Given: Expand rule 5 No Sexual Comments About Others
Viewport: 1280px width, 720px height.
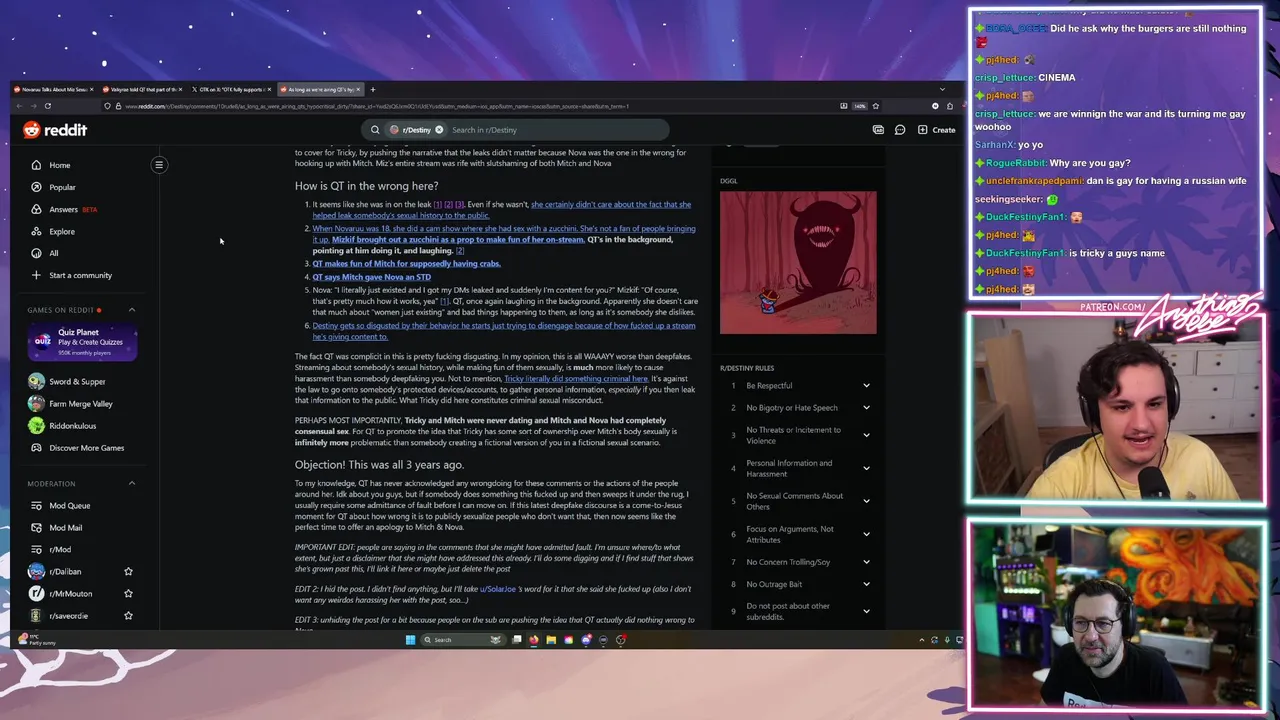Looking at the screenshot, I should tap(866, 501).
